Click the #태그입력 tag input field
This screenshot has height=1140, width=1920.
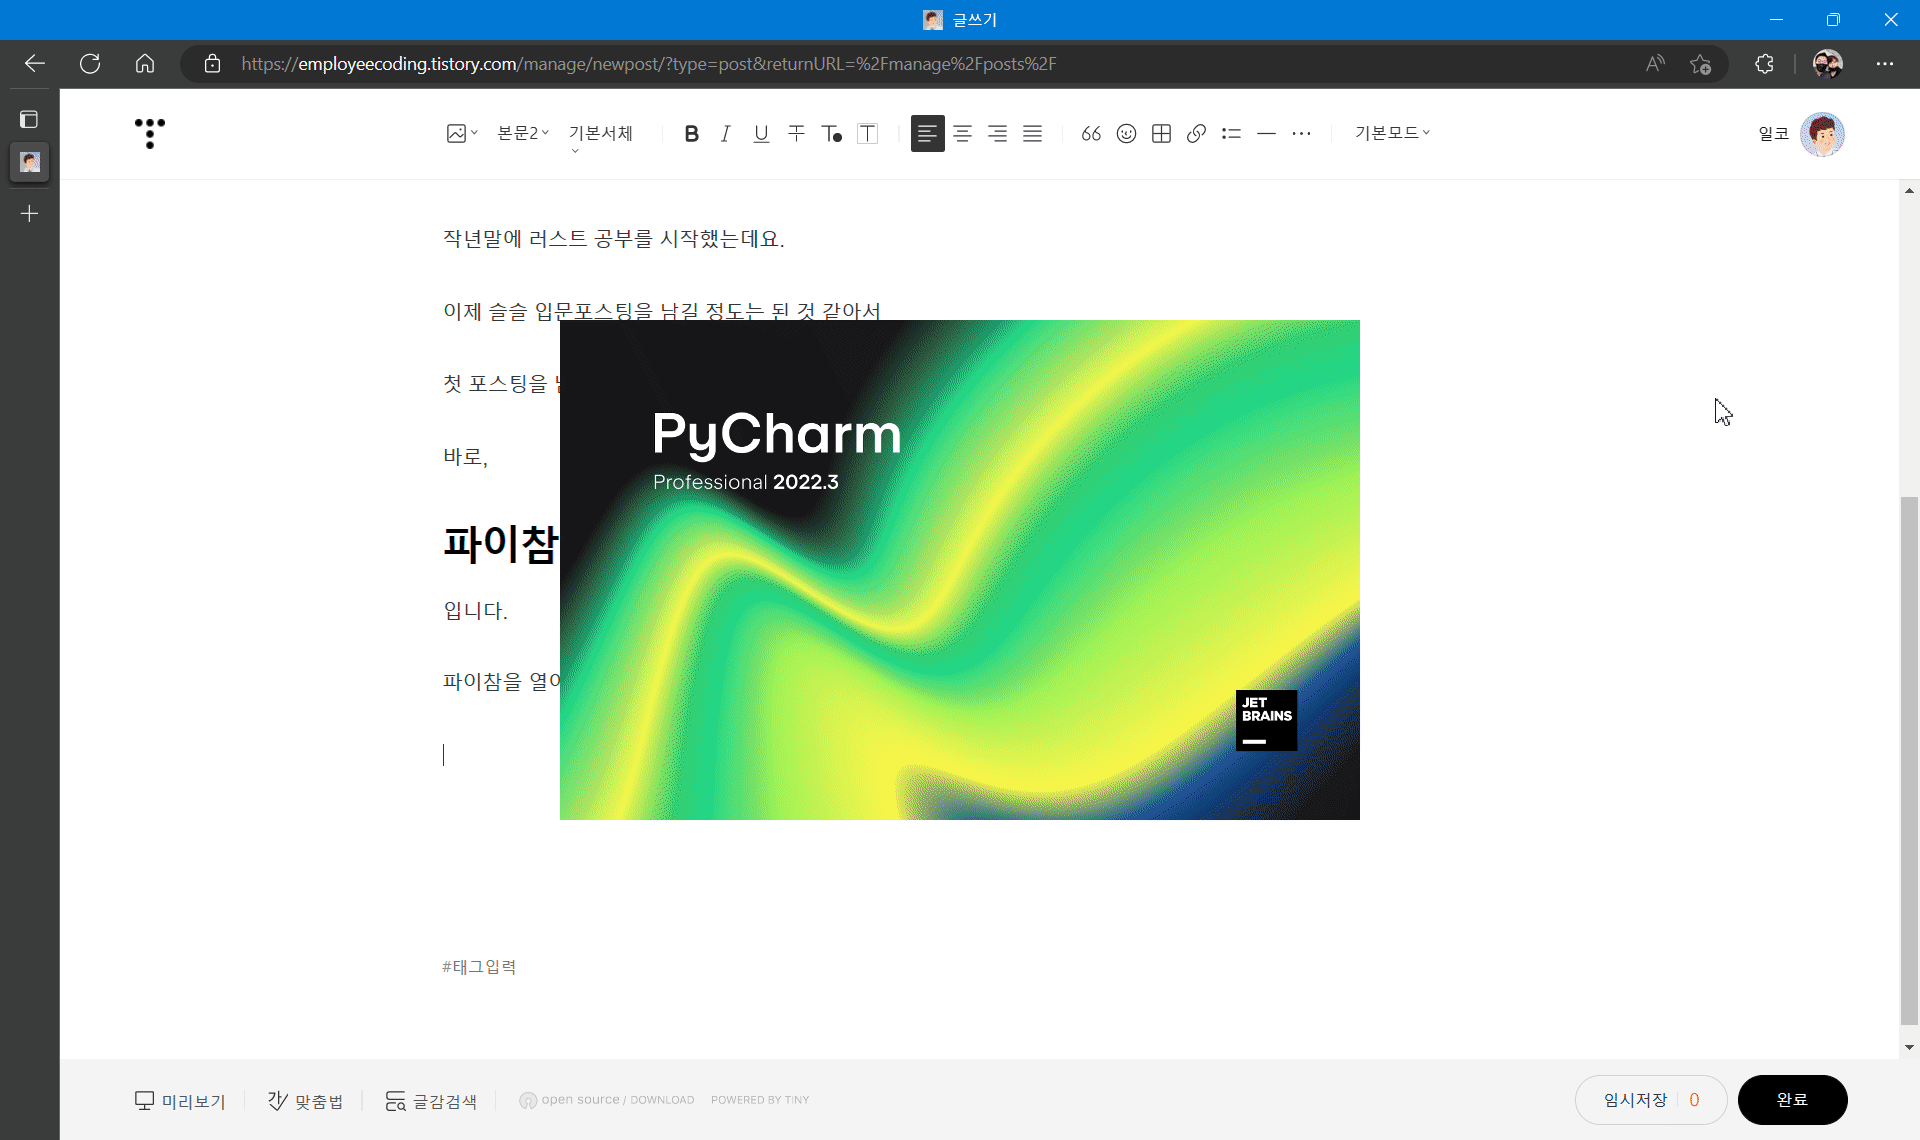coord(480,967)
